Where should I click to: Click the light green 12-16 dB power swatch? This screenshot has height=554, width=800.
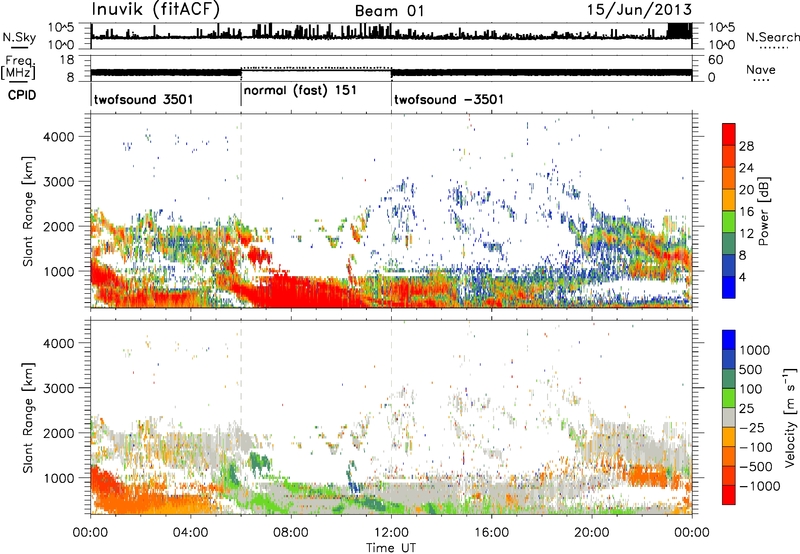(x=729, y=221)
